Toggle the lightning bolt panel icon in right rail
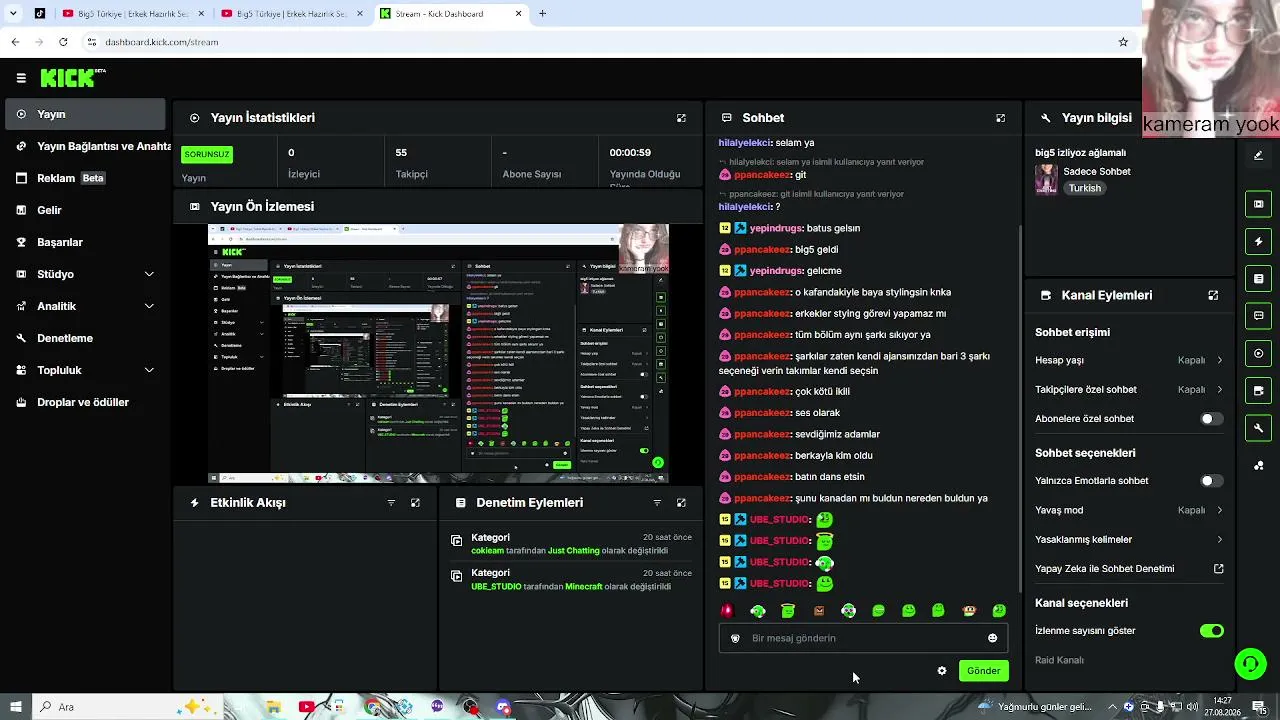This screenshot has width=1280, height=720. click(1258, 241)
